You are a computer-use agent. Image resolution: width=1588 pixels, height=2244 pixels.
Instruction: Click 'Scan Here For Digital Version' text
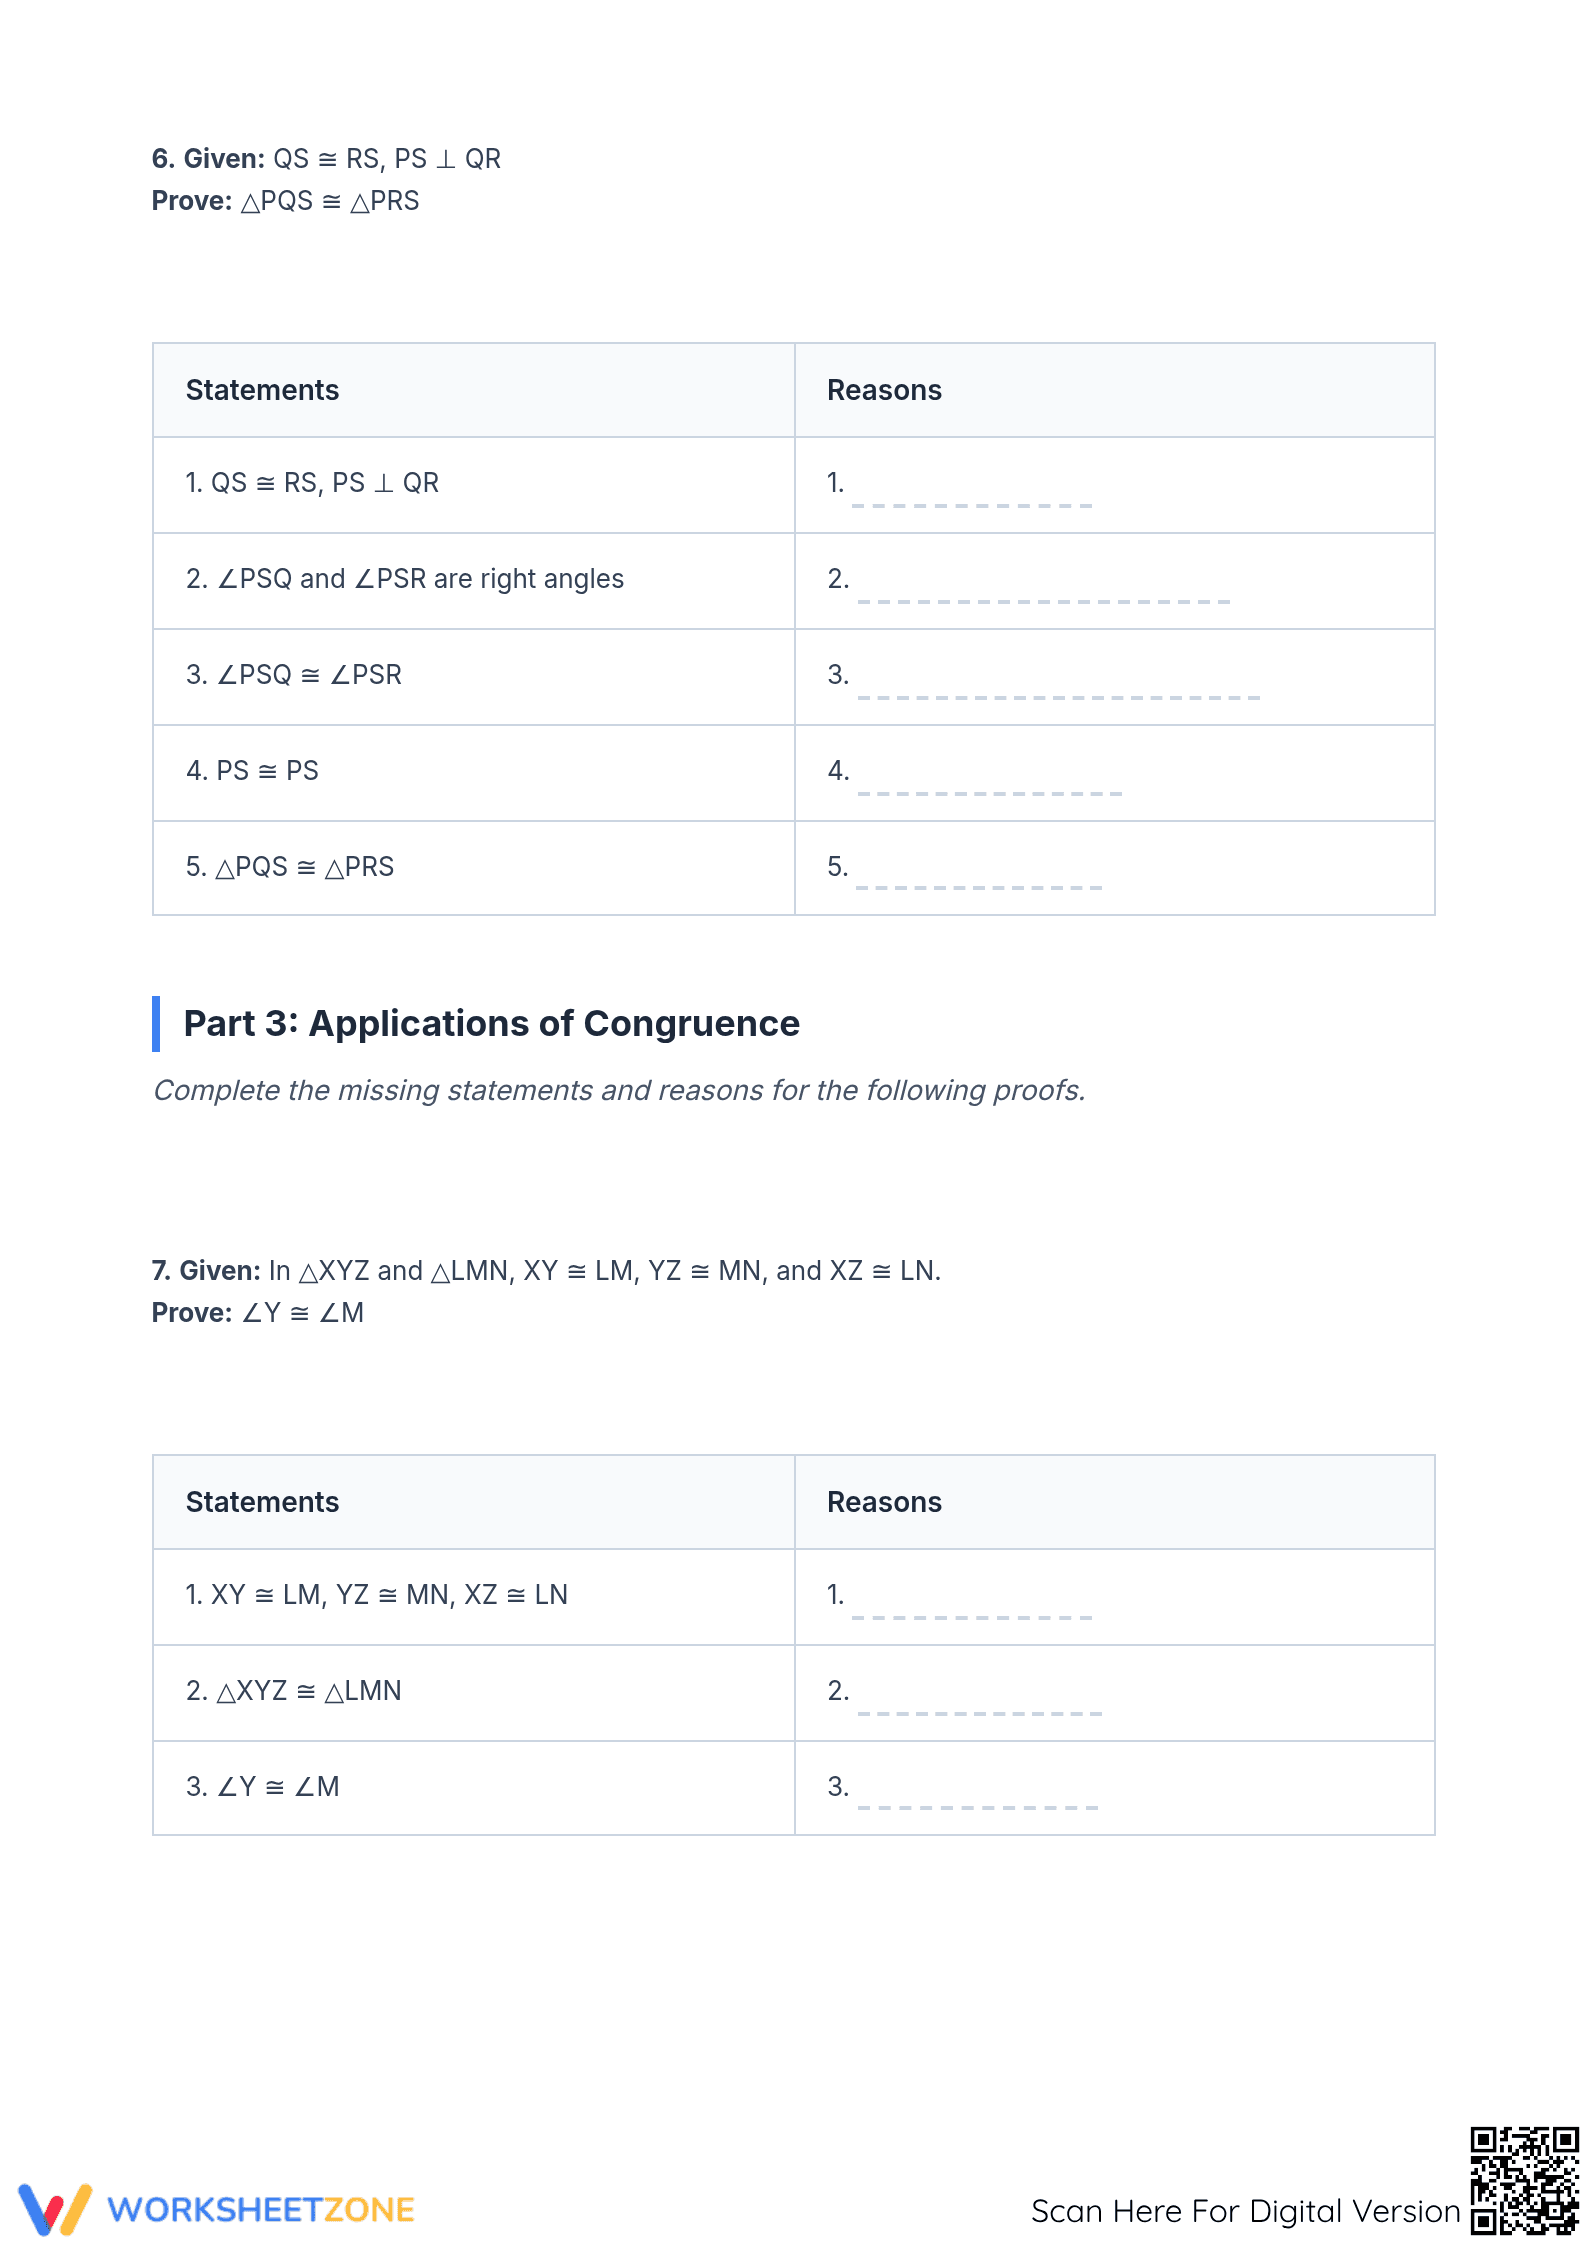point(1245,2211)
